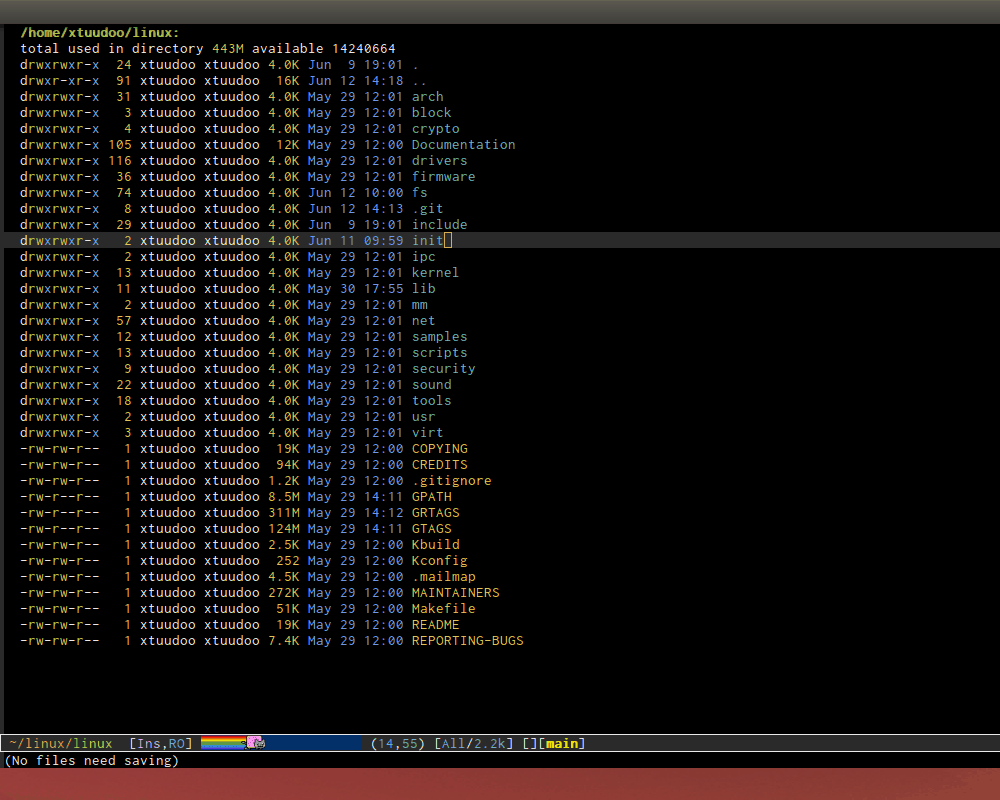The image size is (1000, 800).
Task: Click the [Ins,RO] mode line indicator
Action: (x=161, y=743)
